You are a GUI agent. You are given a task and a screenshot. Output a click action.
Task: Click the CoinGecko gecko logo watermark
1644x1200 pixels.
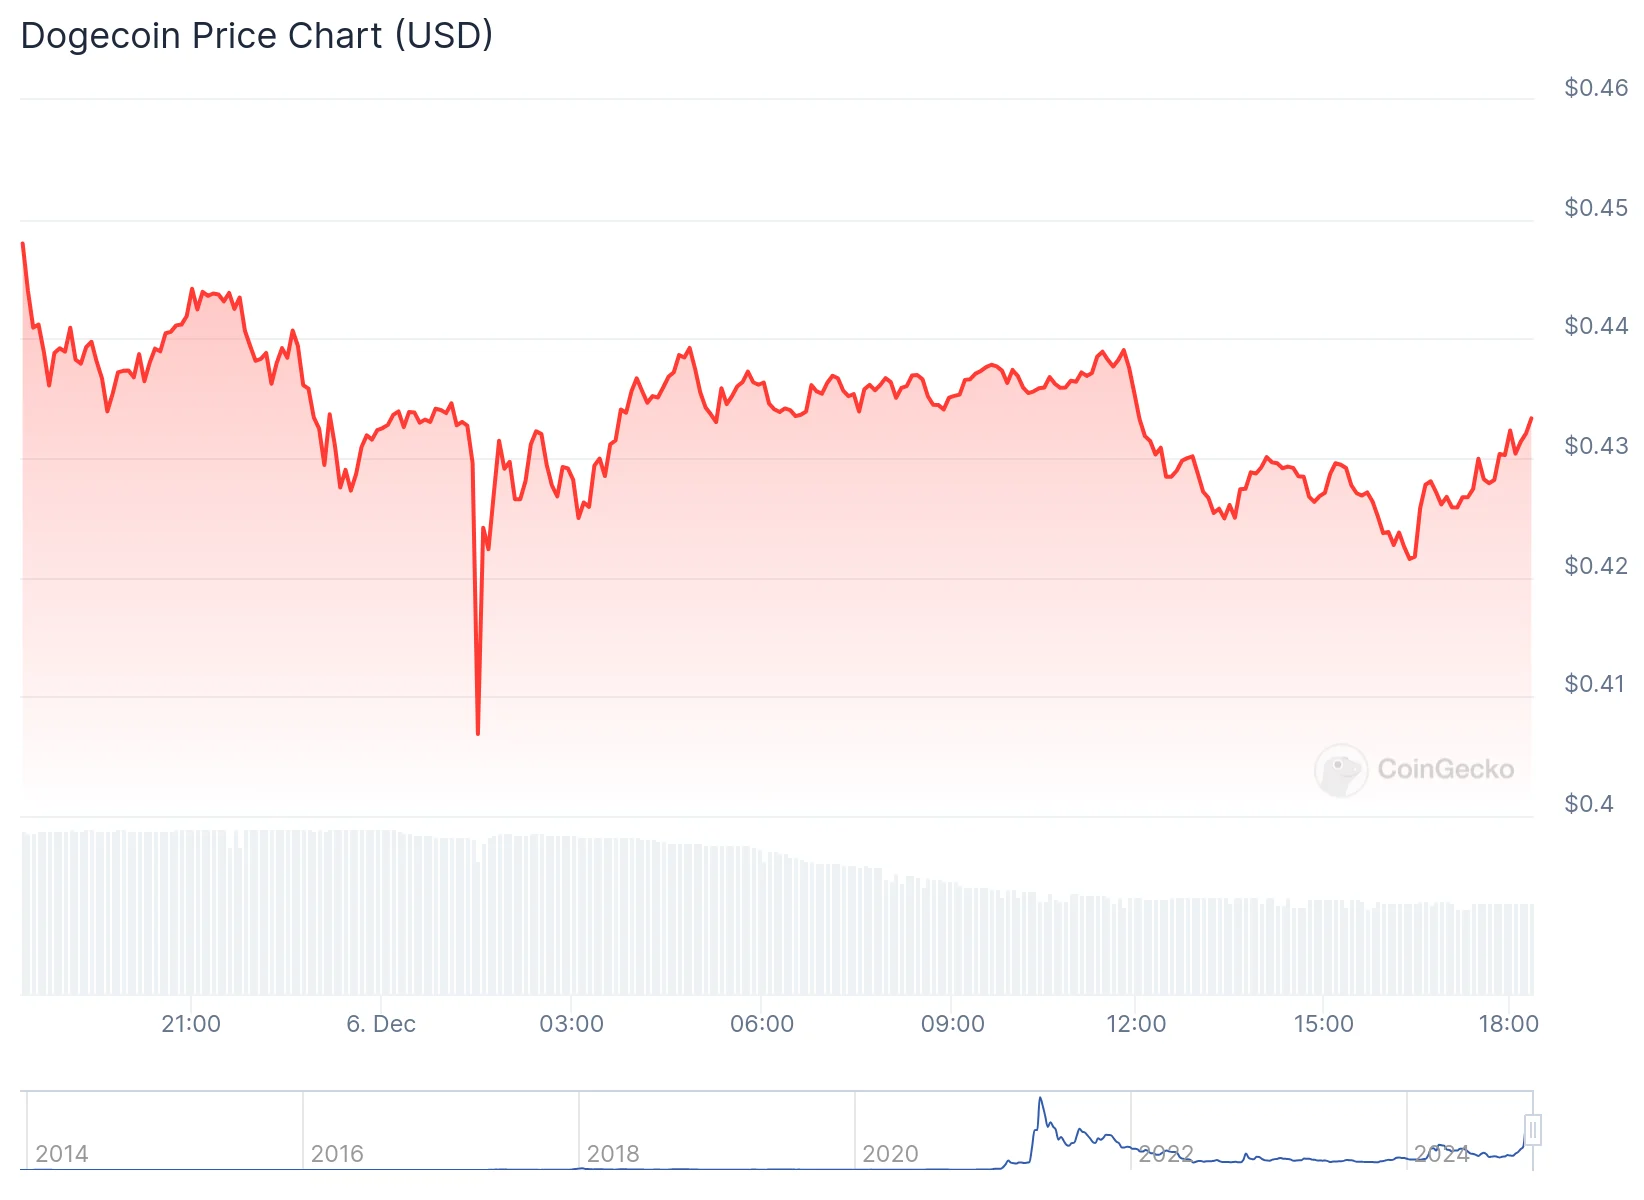point(1340,770)
